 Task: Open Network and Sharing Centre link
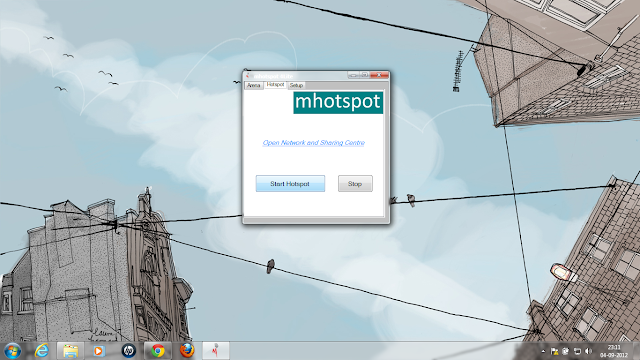tap(313, 143)
